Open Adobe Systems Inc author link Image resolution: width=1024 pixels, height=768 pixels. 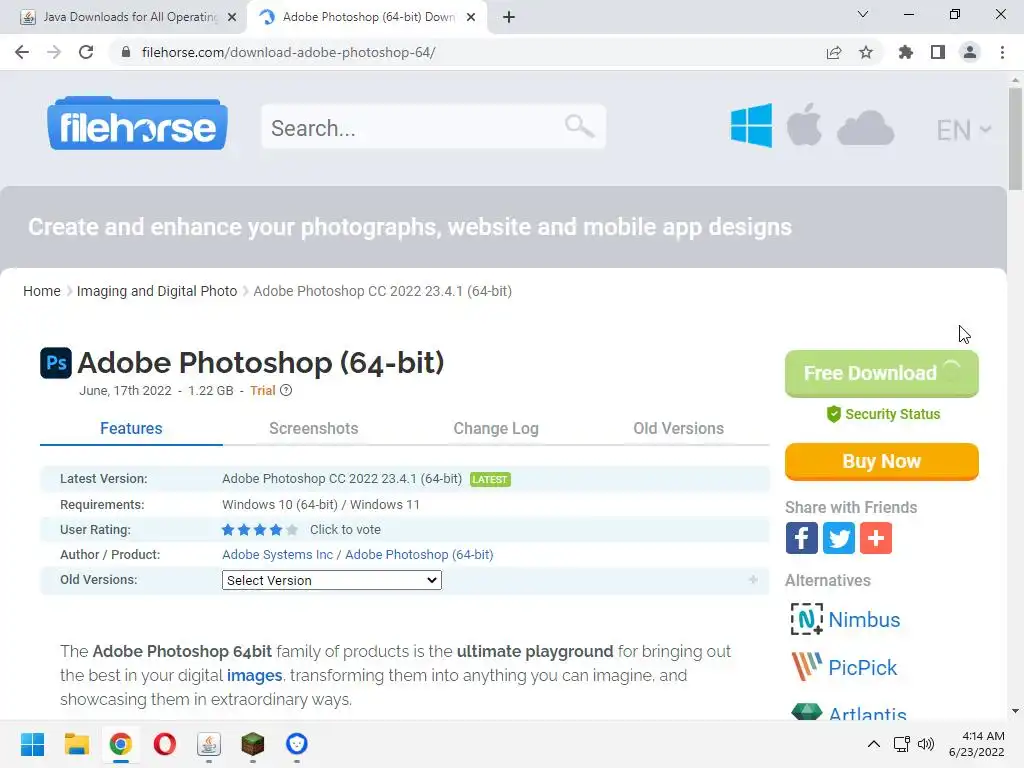tap(278, 554)
